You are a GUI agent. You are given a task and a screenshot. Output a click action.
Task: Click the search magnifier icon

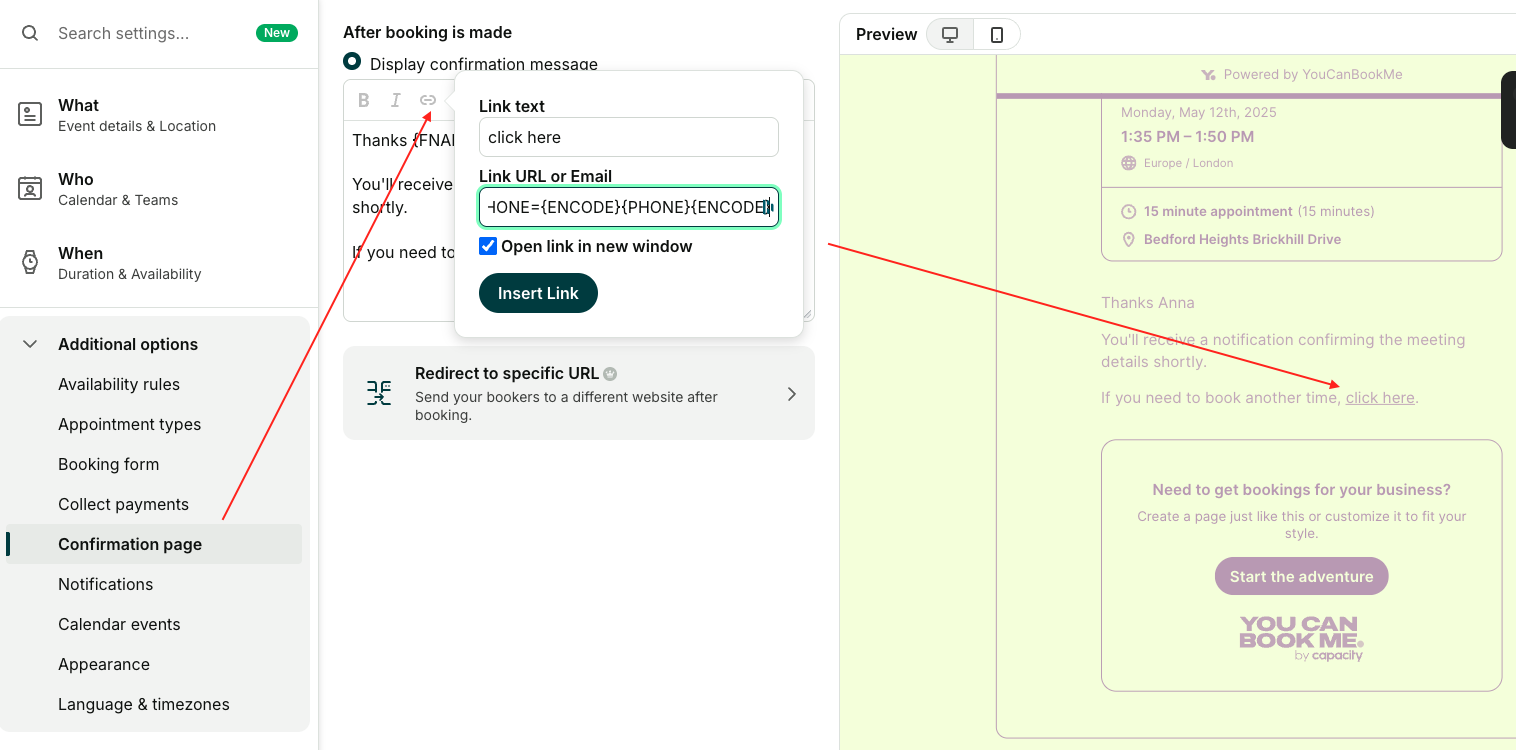point(30,33)
